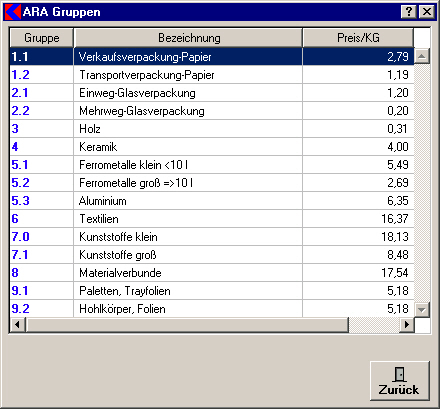Select the Einweg-Glasverpackung row

[x=212, y=93]
